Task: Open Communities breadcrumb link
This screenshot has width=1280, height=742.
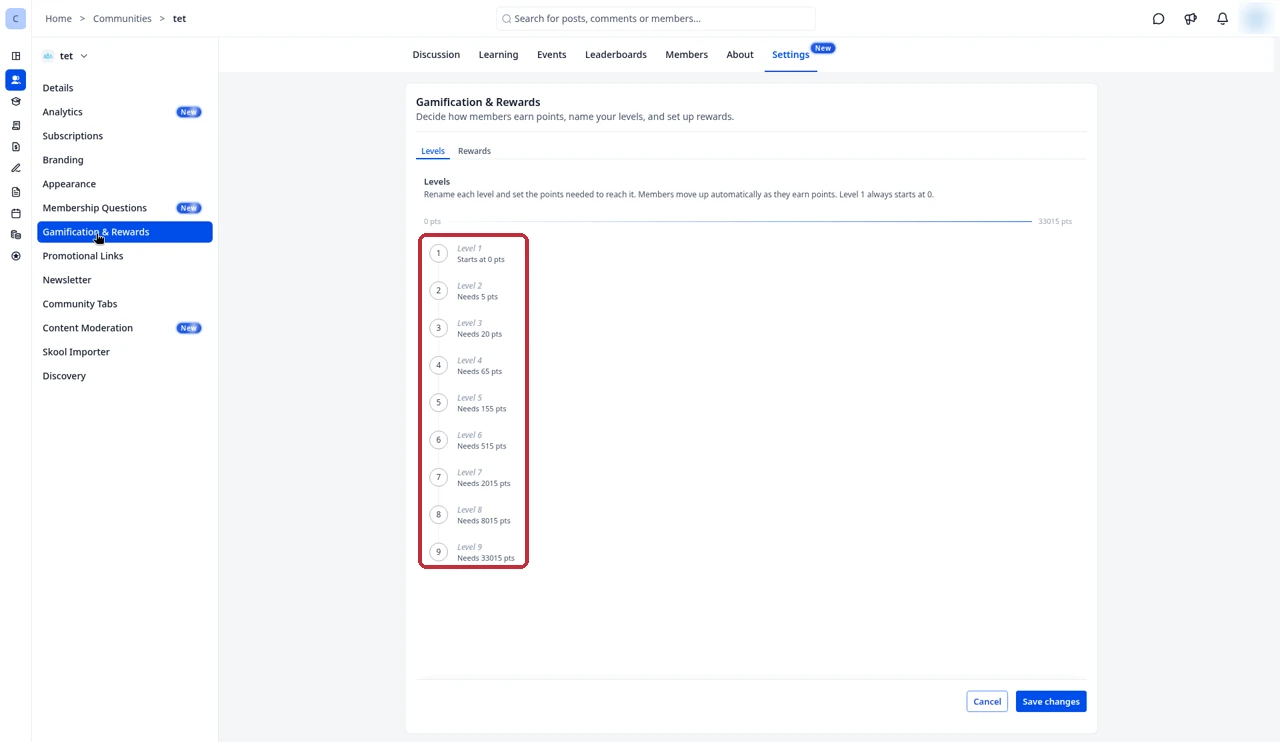Action: click(x=122, y=19)
